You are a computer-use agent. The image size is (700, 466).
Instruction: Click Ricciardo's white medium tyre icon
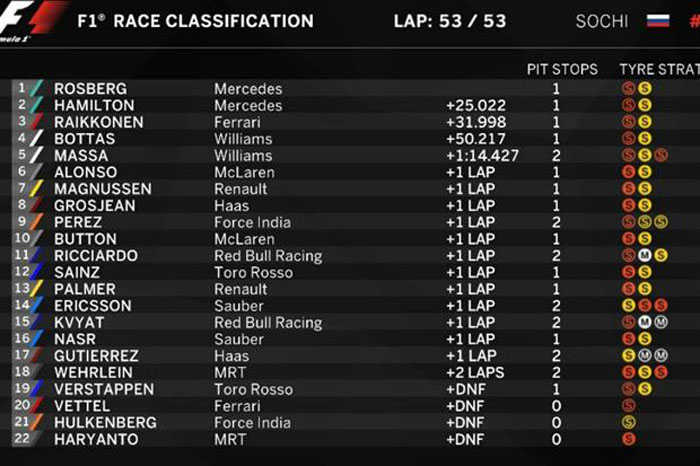pyautogui.click(x=645, y=255)
